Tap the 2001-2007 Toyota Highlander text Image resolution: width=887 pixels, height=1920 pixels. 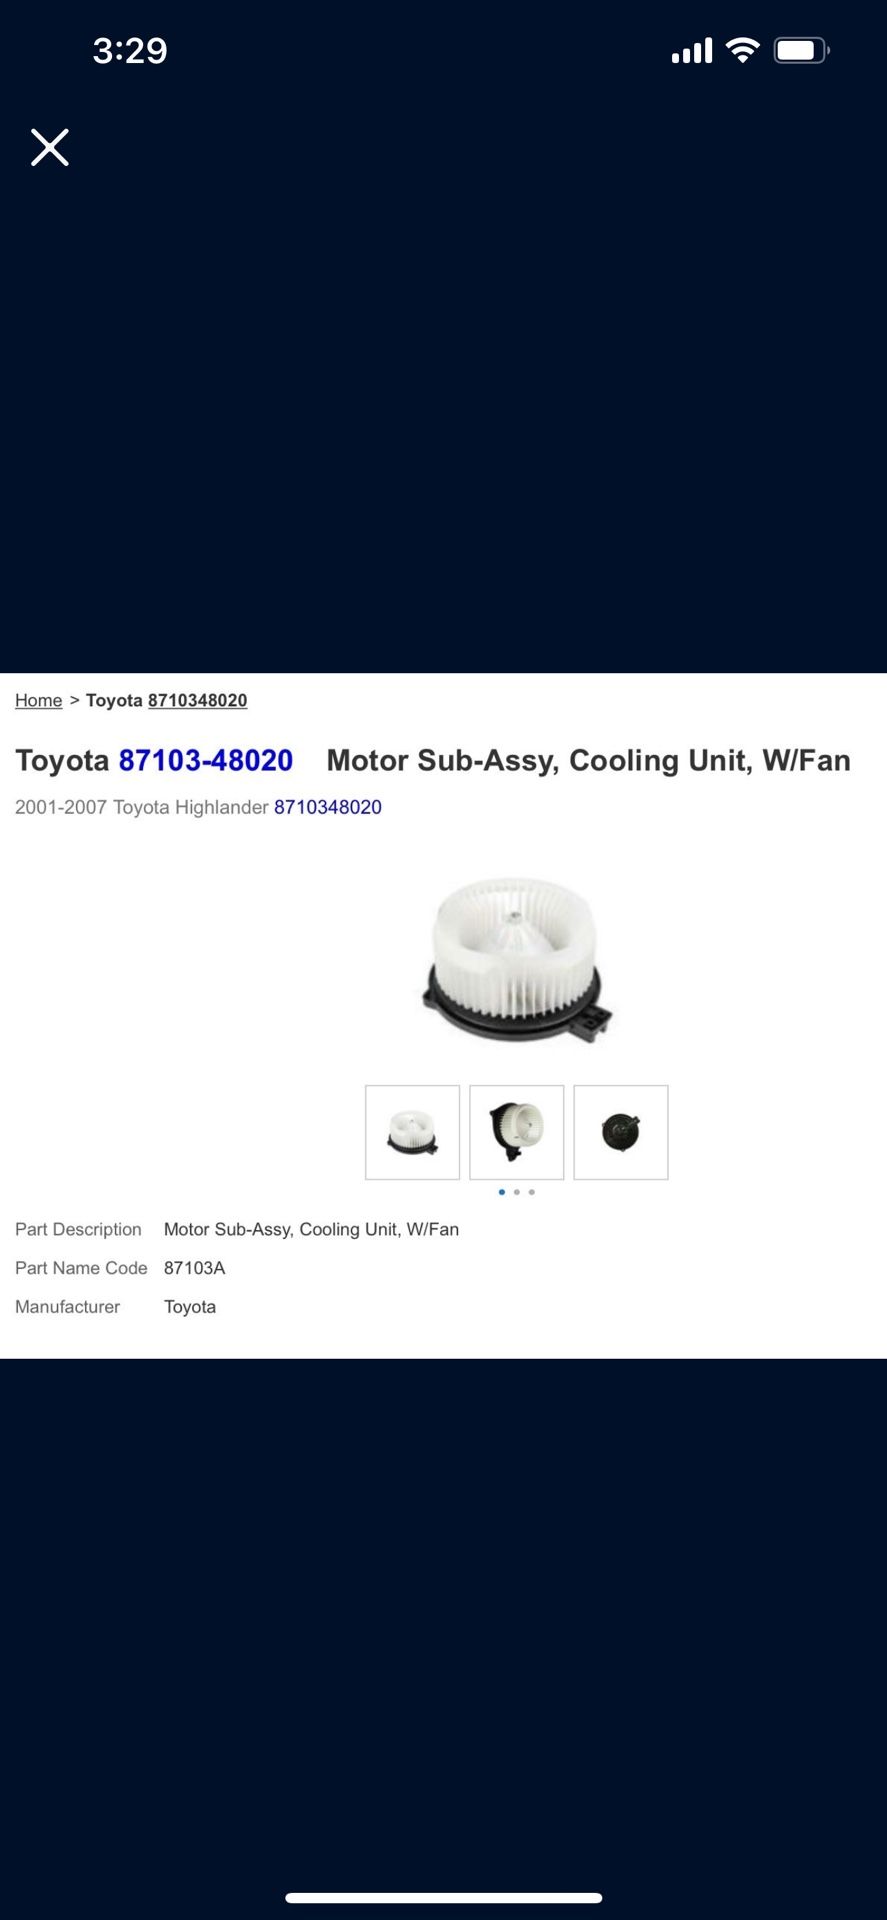142,807
